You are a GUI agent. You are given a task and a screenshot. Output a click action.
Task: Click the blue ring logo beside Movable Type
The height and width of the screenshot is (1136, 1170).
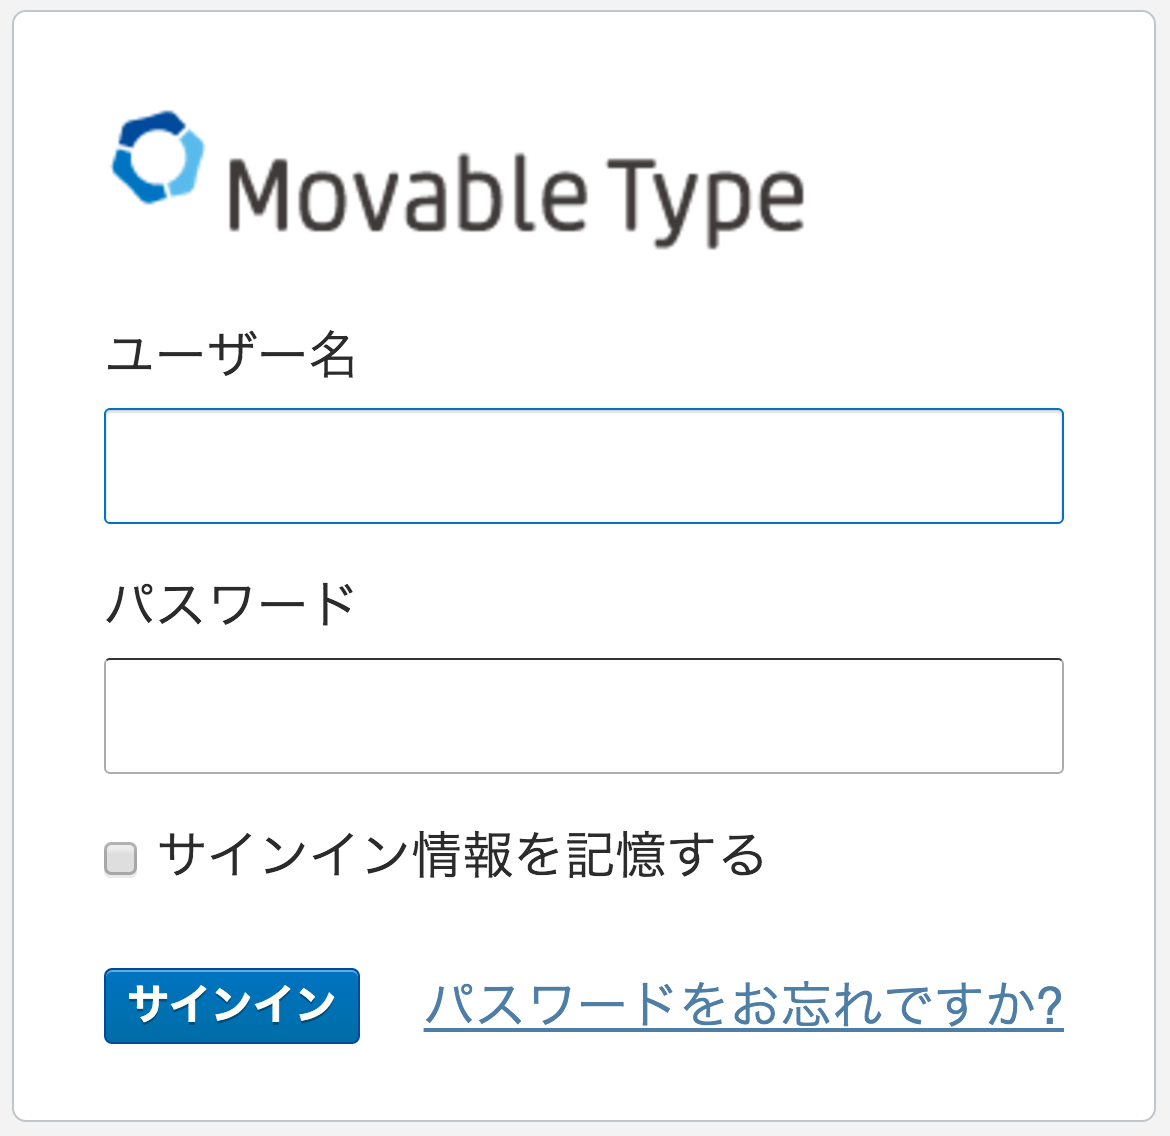point(158,158)
